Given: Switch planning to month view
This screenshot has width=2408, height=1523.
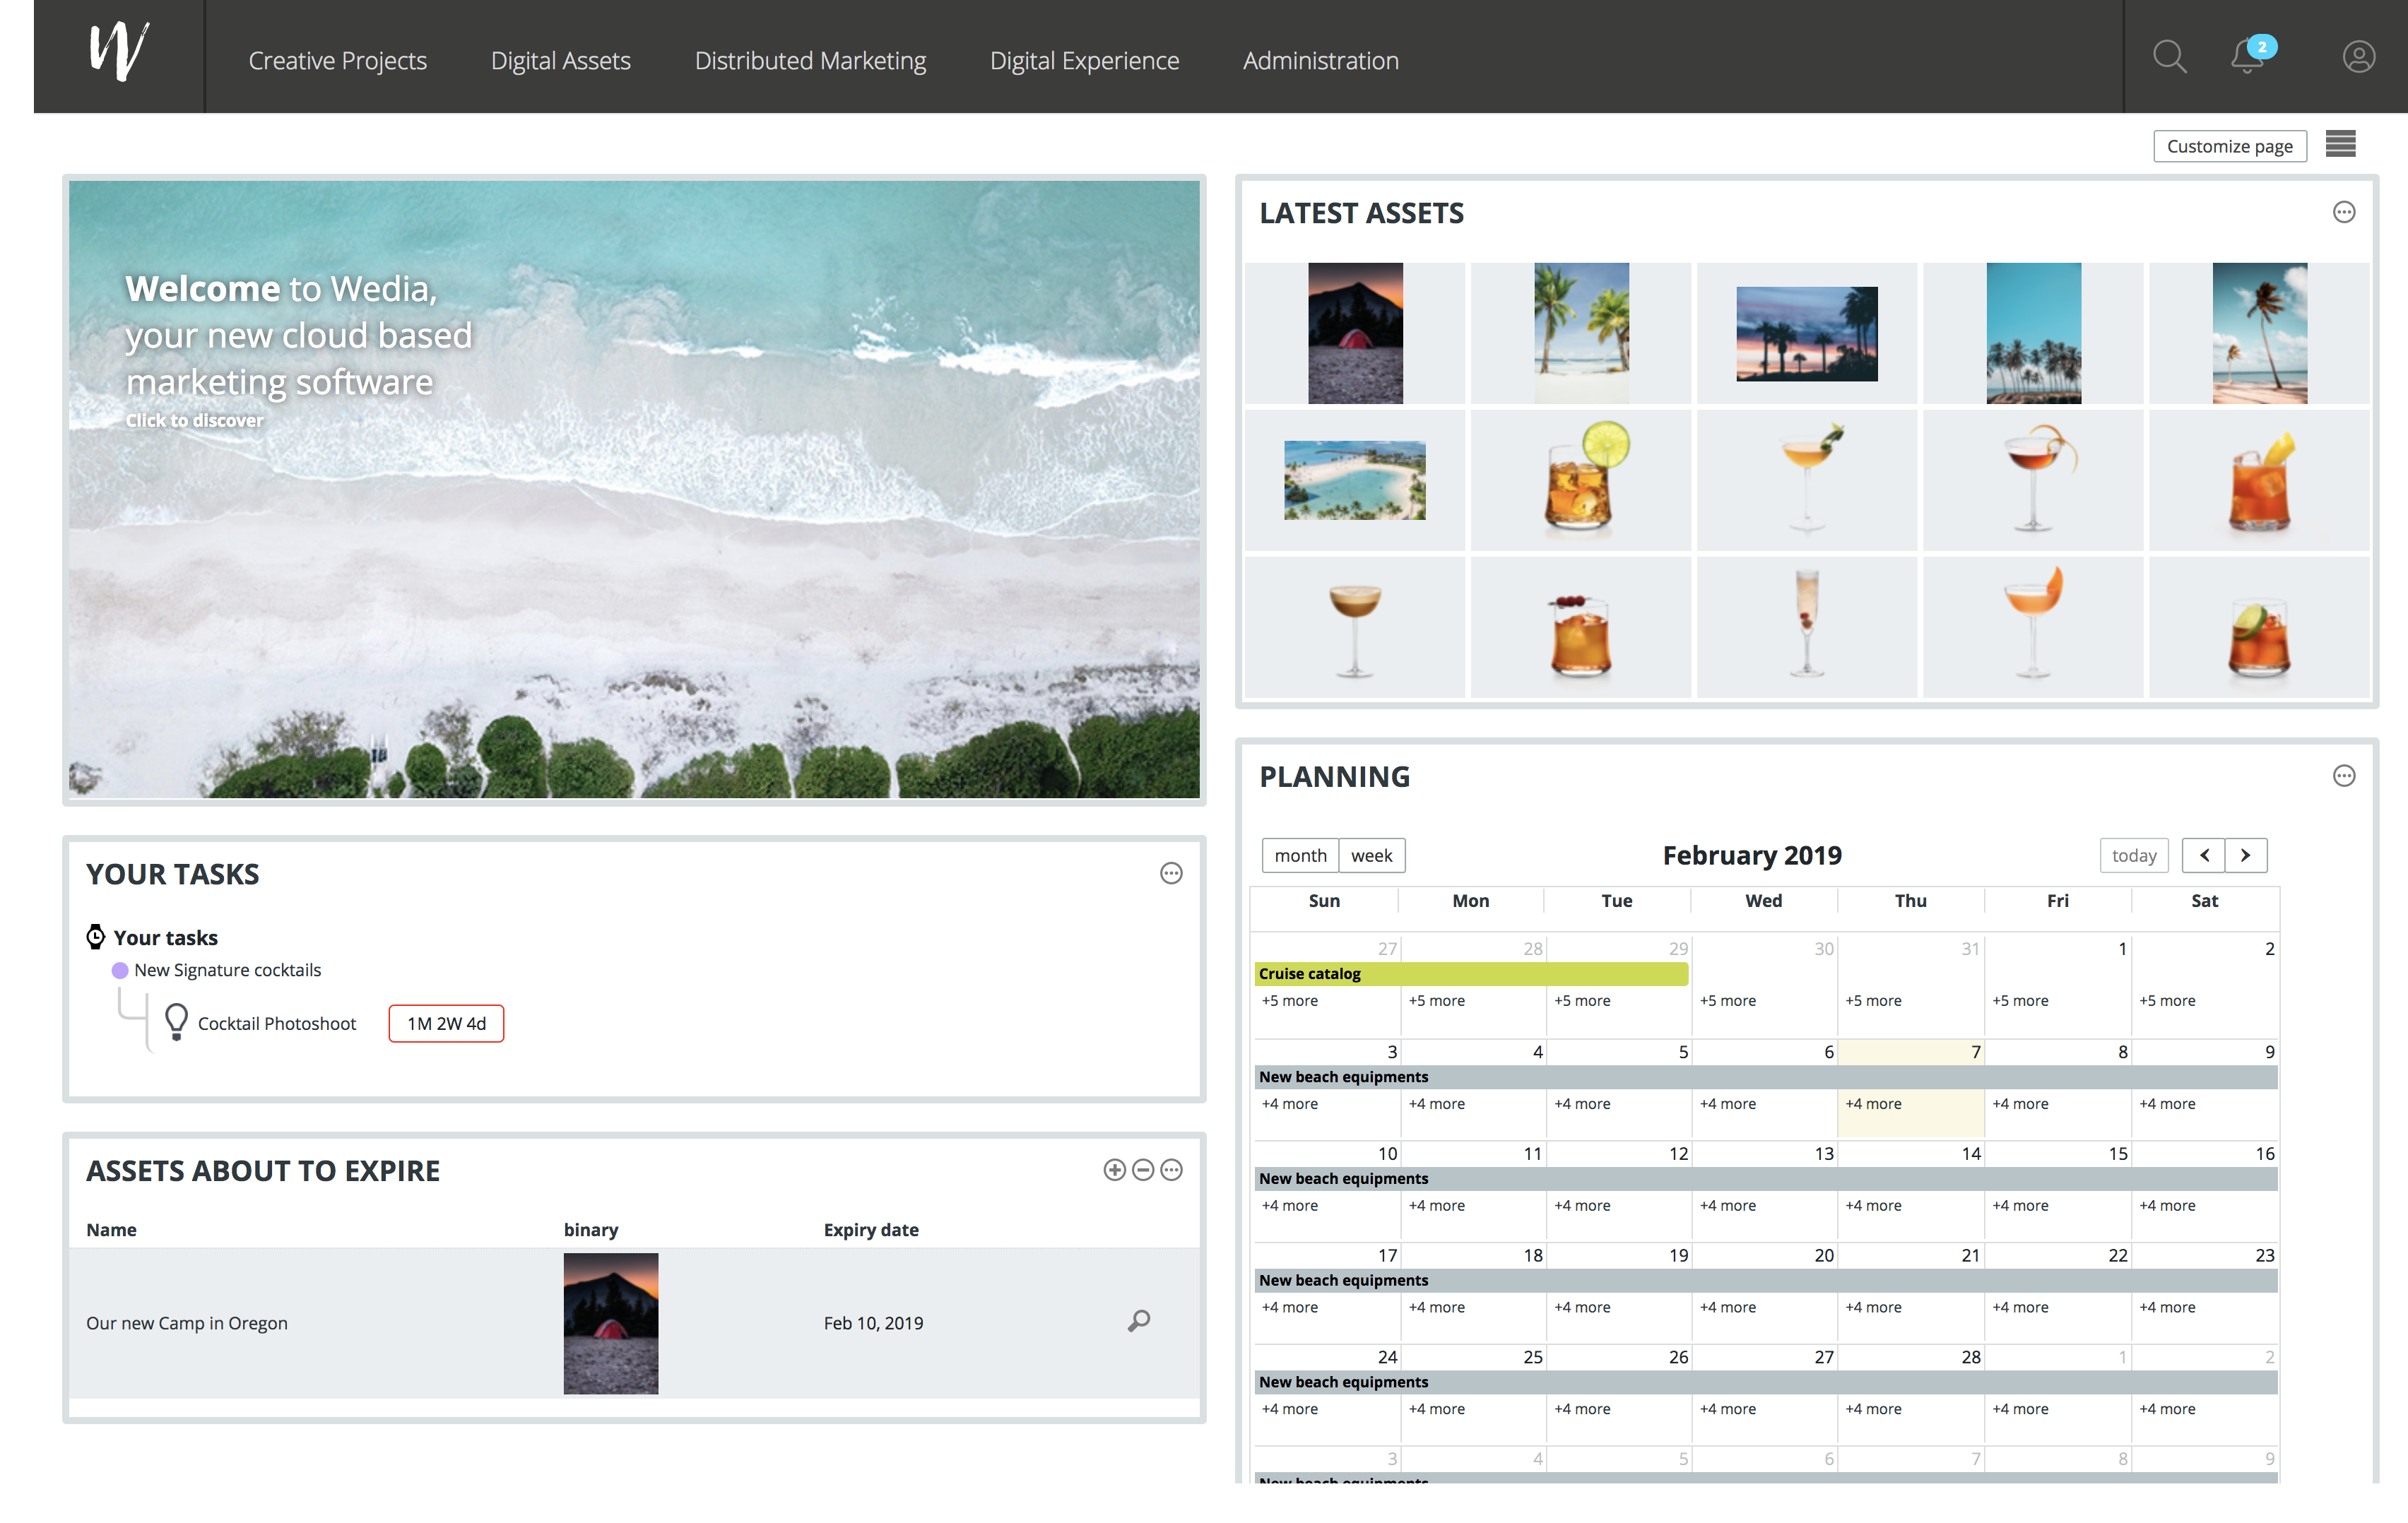Looking at the screenshot, I should coord(1300,855).
